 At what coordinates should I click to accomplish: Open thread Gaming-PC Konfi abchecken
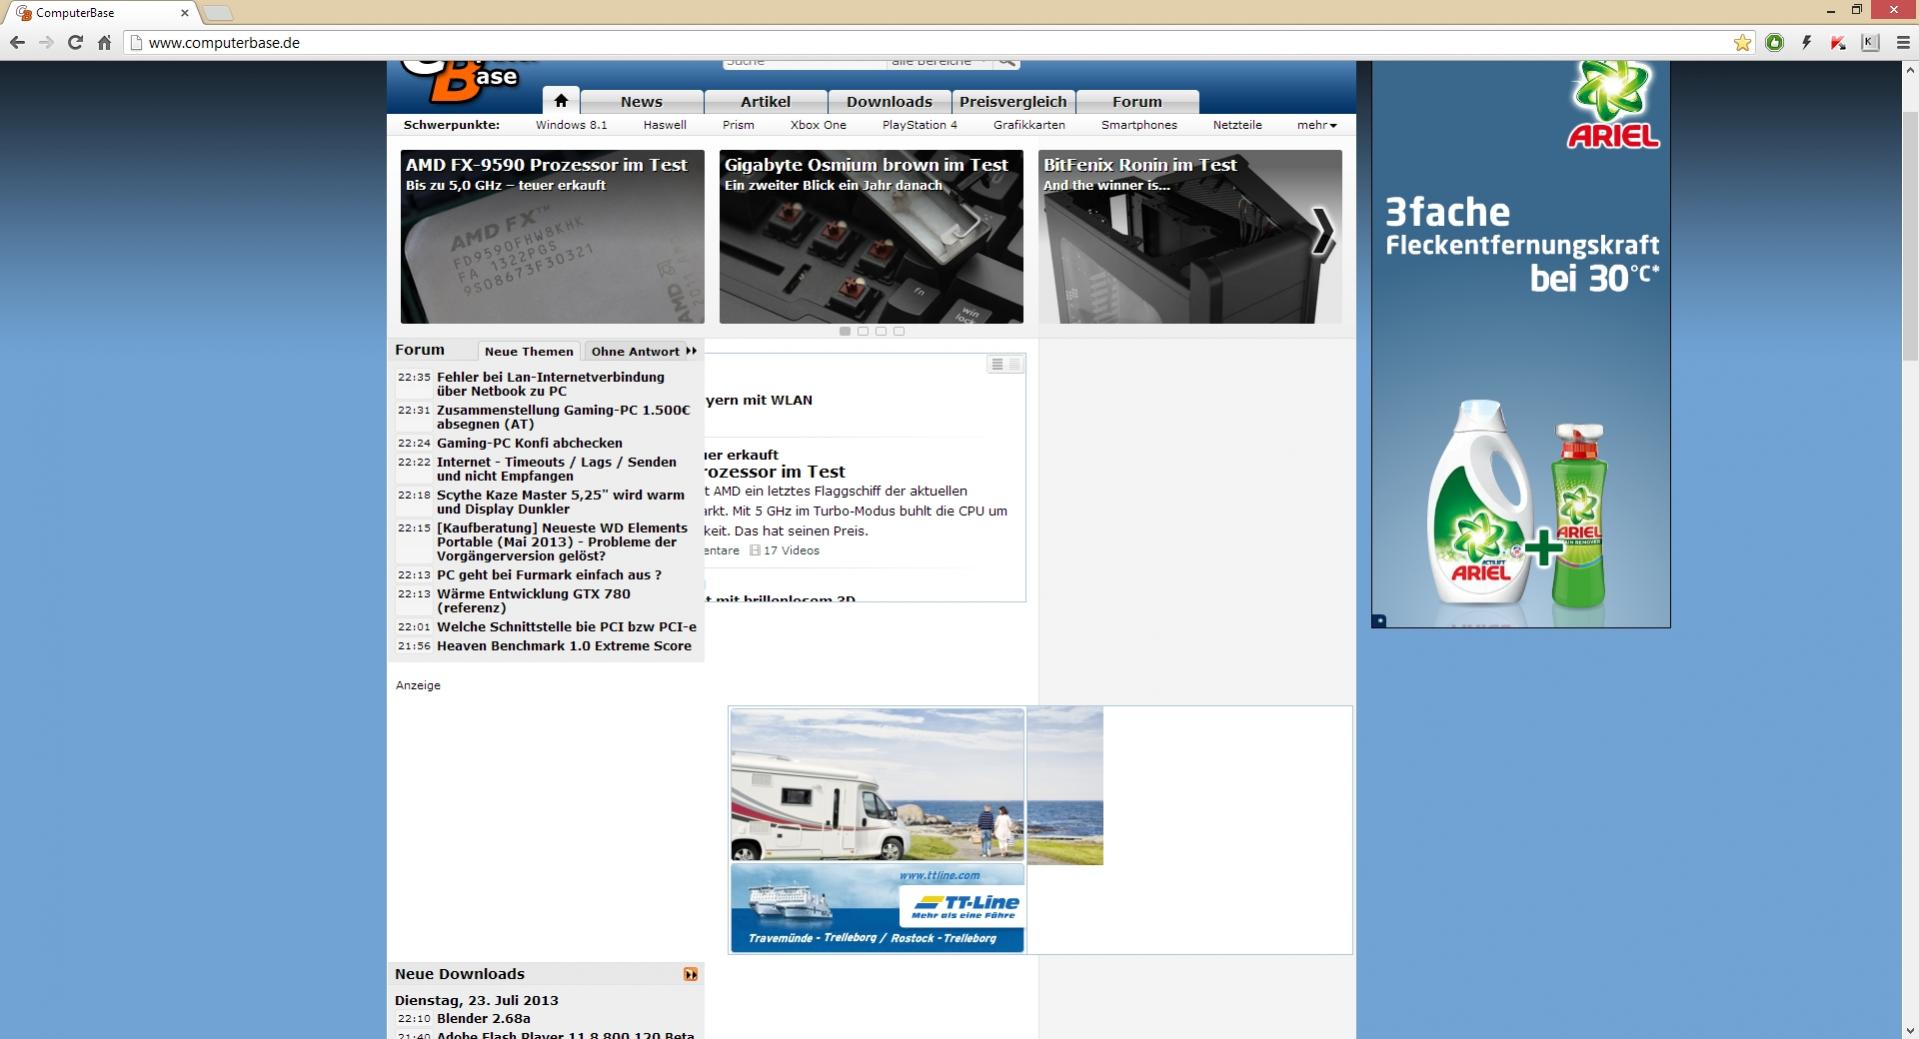tap(529, 443)
